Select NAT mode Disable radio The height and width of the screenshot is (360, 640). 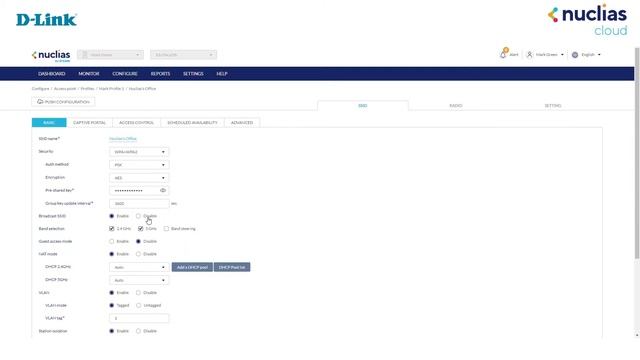click(138, 254)
